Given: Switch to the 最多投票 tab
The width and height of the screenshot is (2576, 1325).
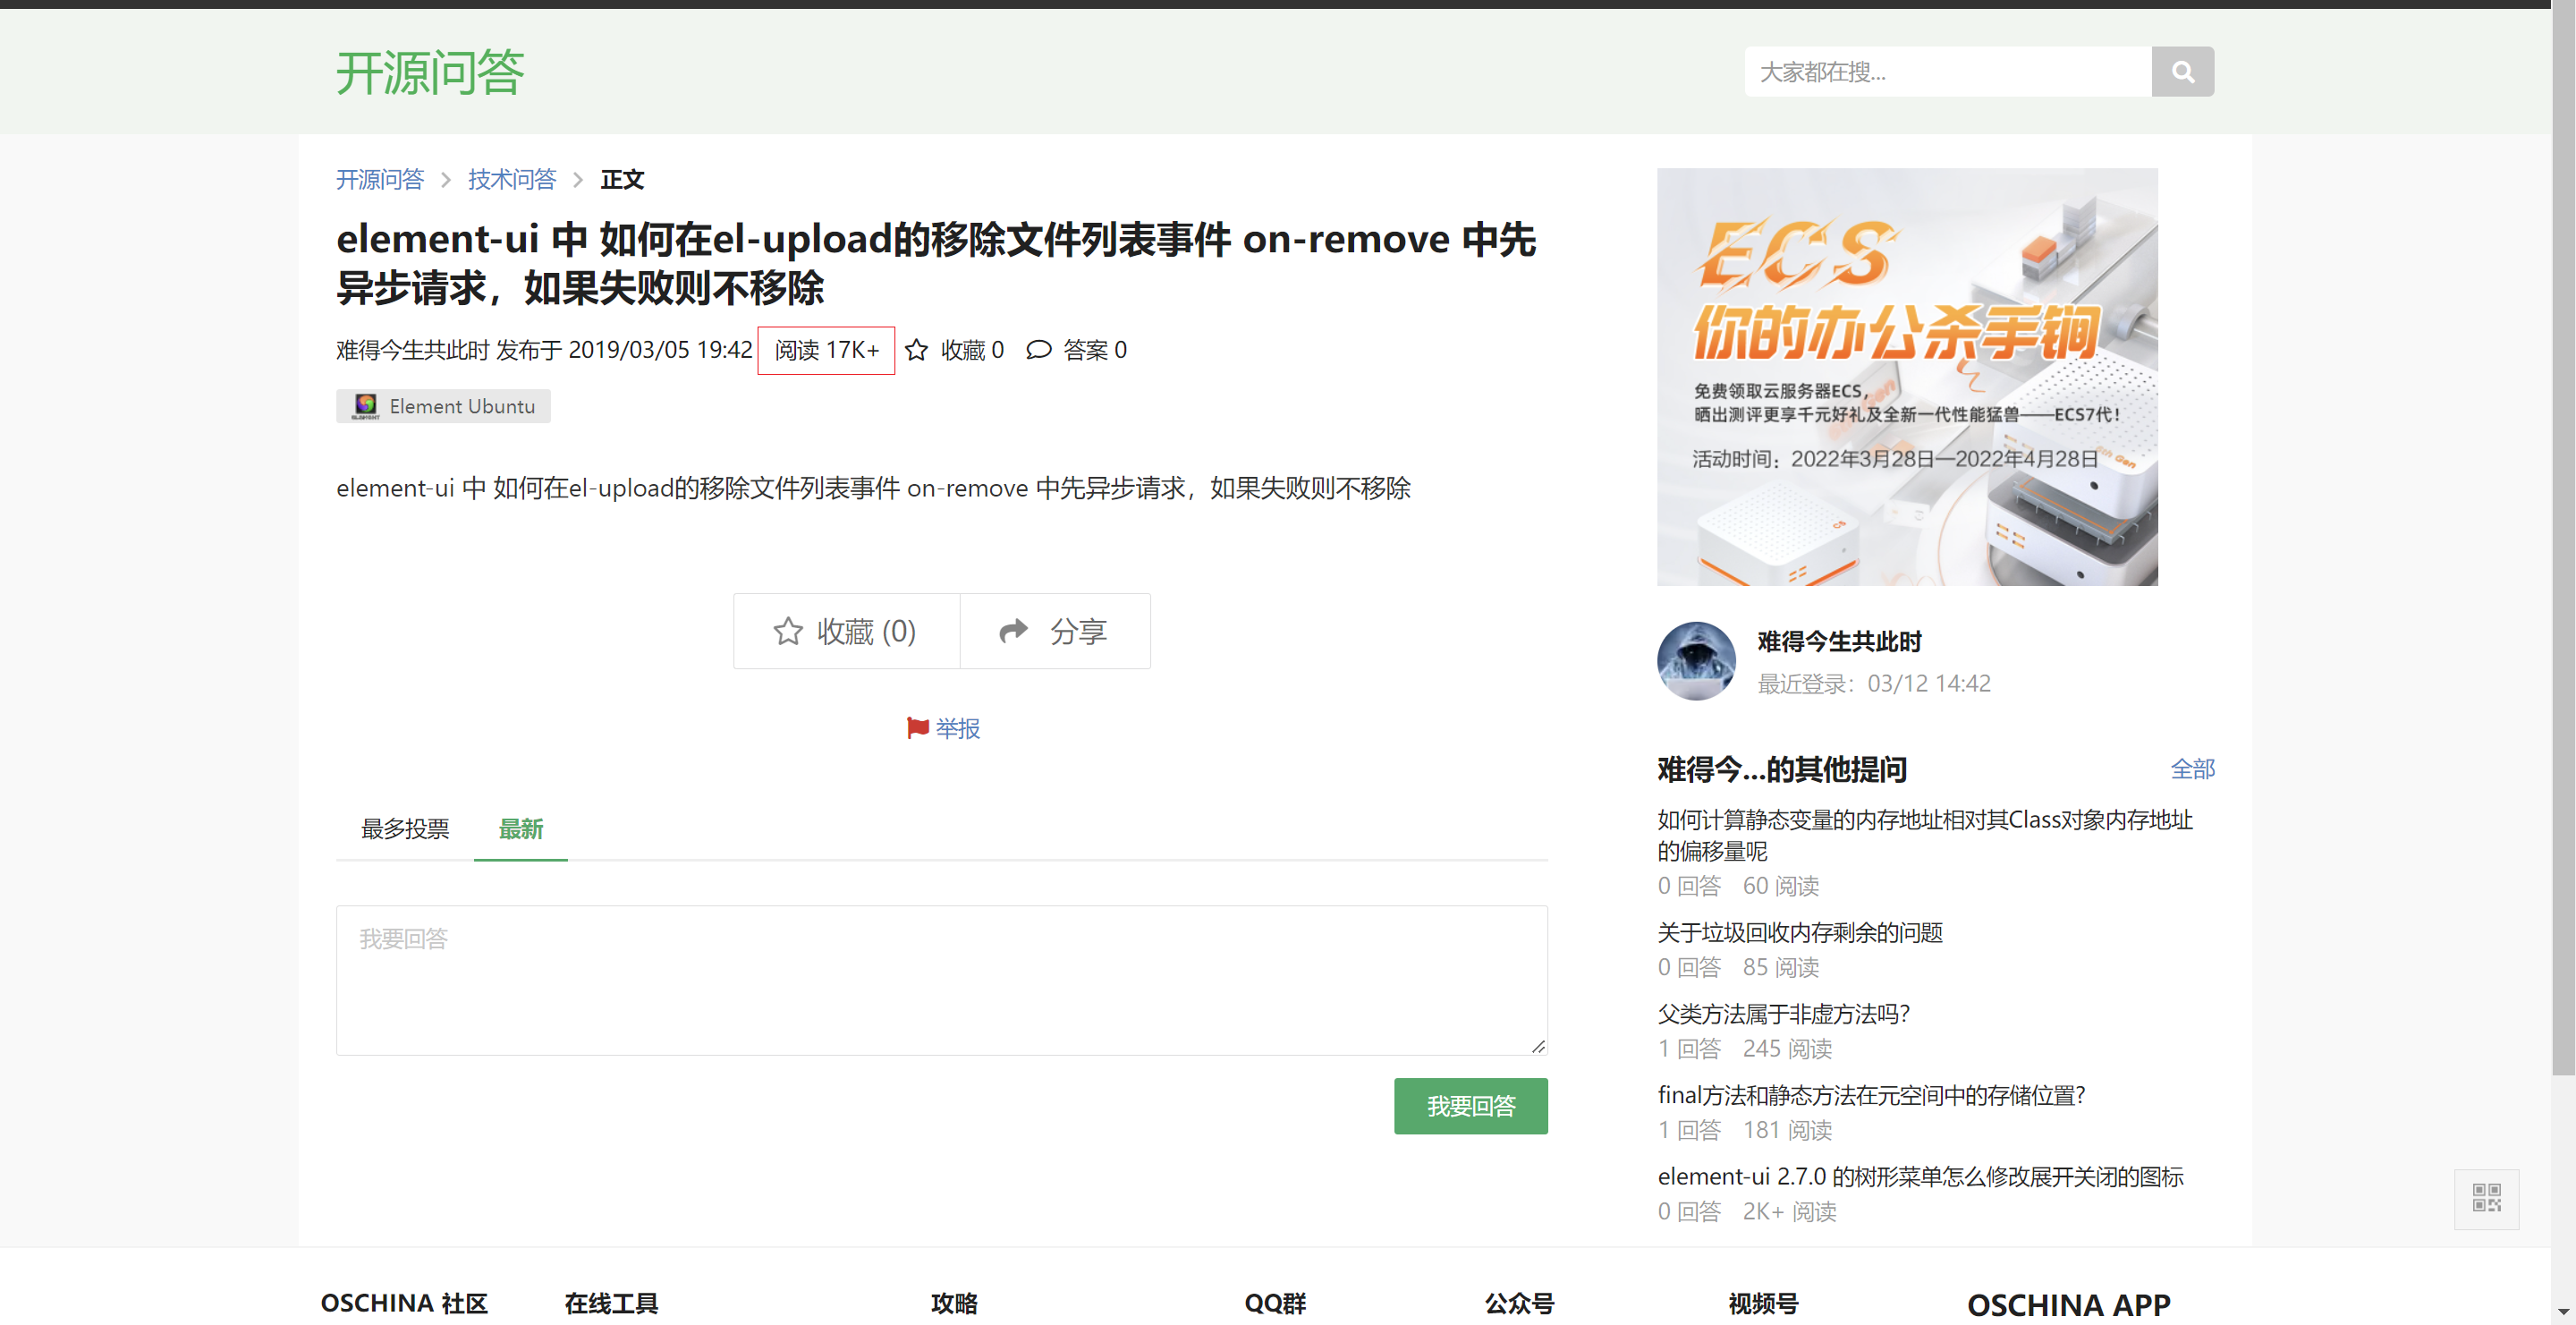Looking at the screenshot, I should (x=405, y=829).
